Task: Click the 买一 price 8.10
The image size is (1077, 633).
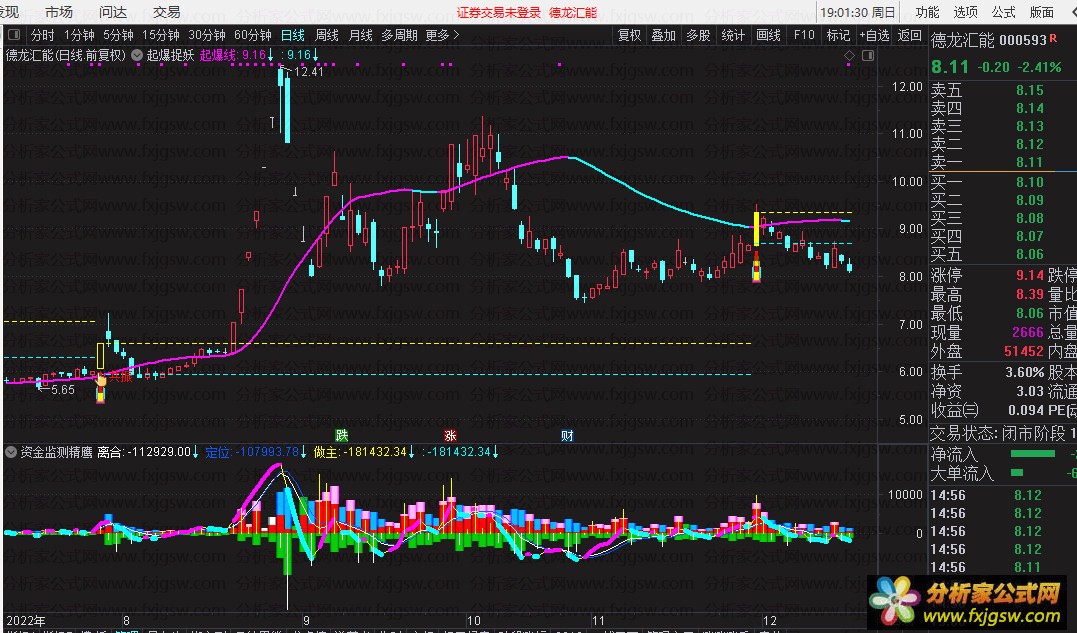Action: [1030, 182]
